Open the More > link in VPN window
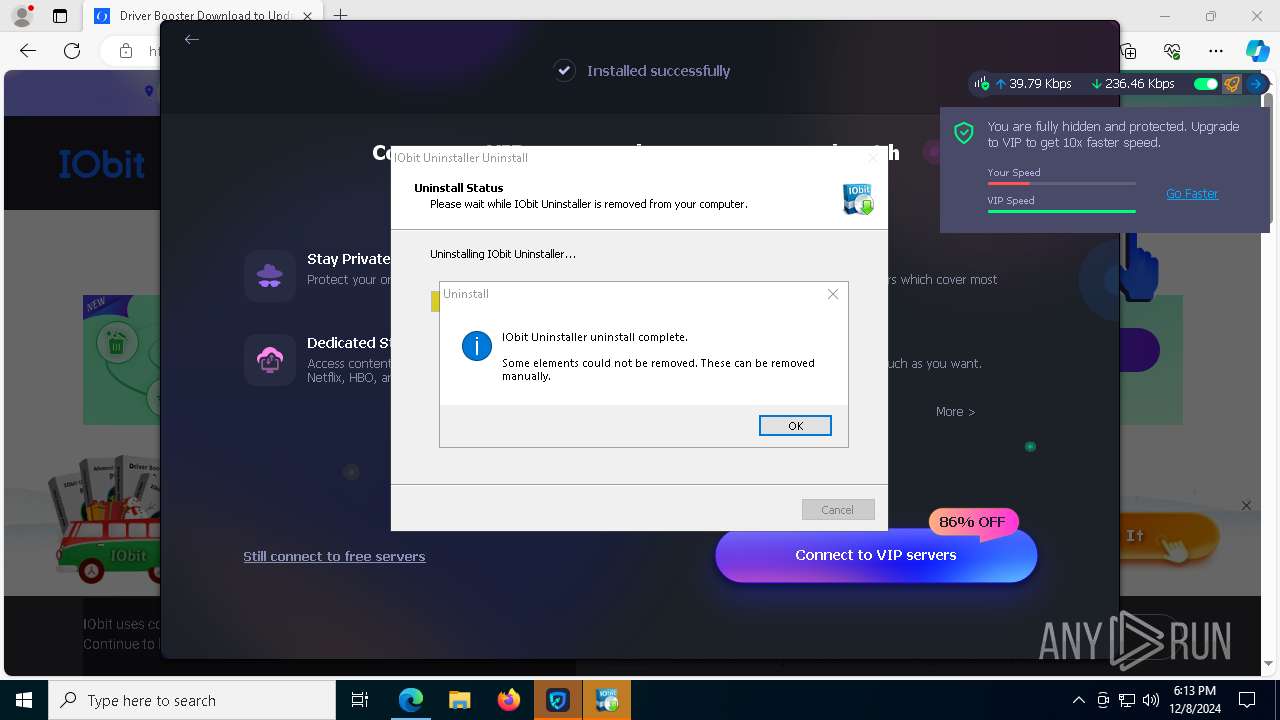The width and height of the screenshot is (1280, 720). point(955,411)
